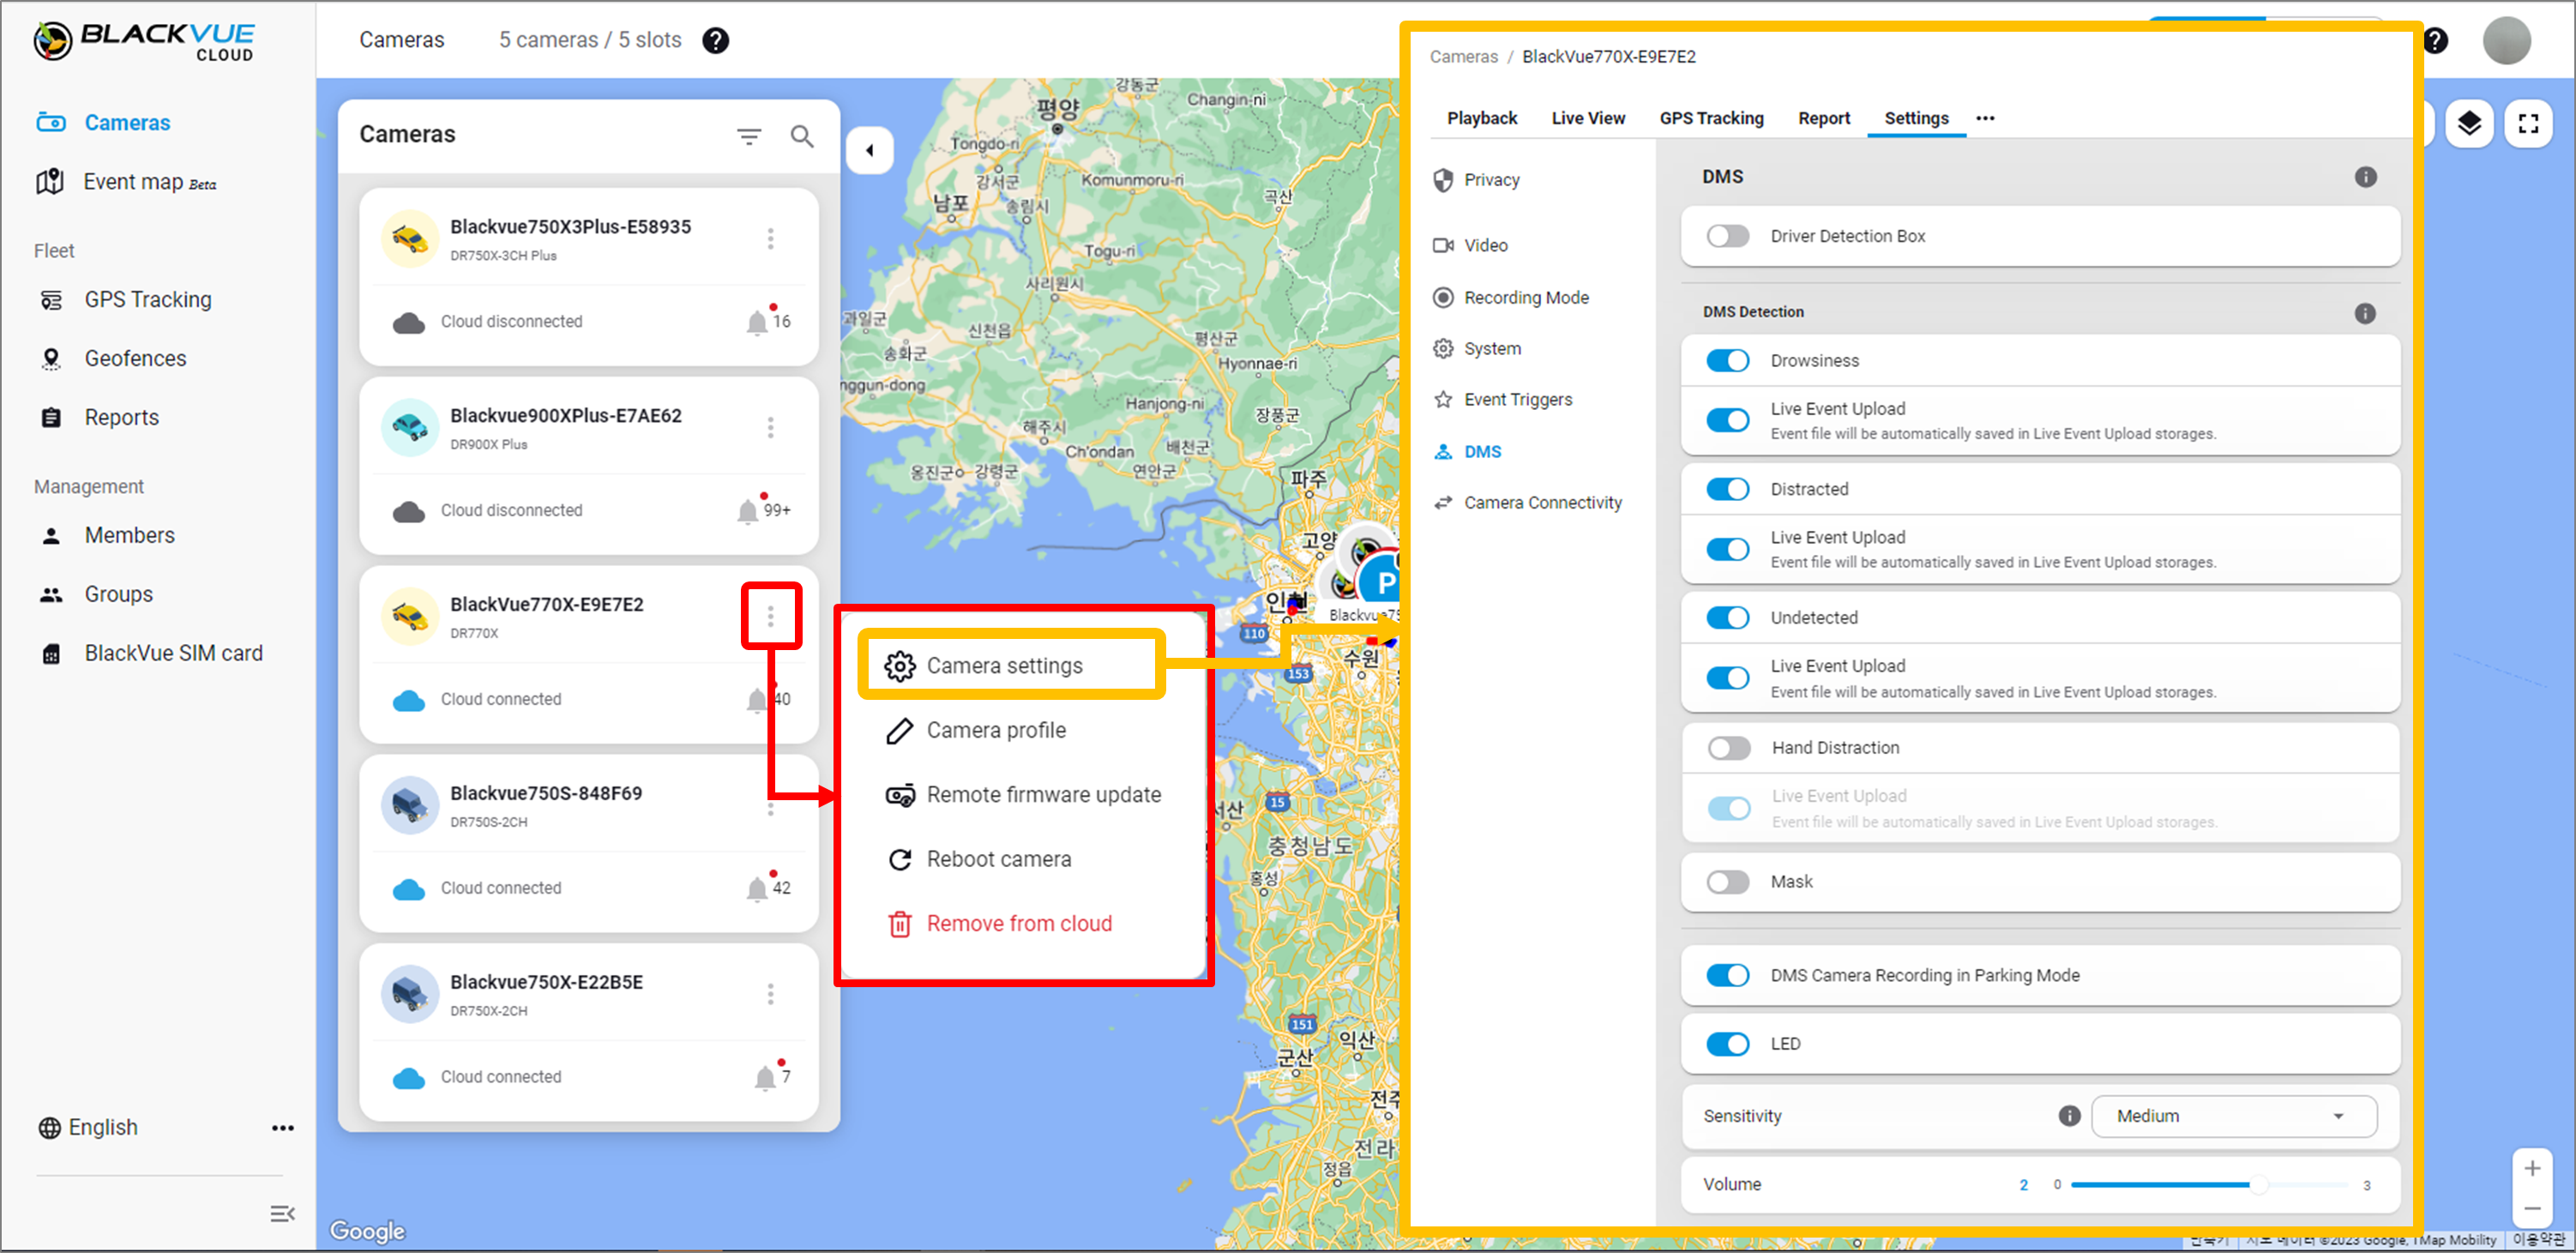Zoom out the map with minus button
The height and width of the screenshot is (1253, 2576).
coord(2532,1208)
